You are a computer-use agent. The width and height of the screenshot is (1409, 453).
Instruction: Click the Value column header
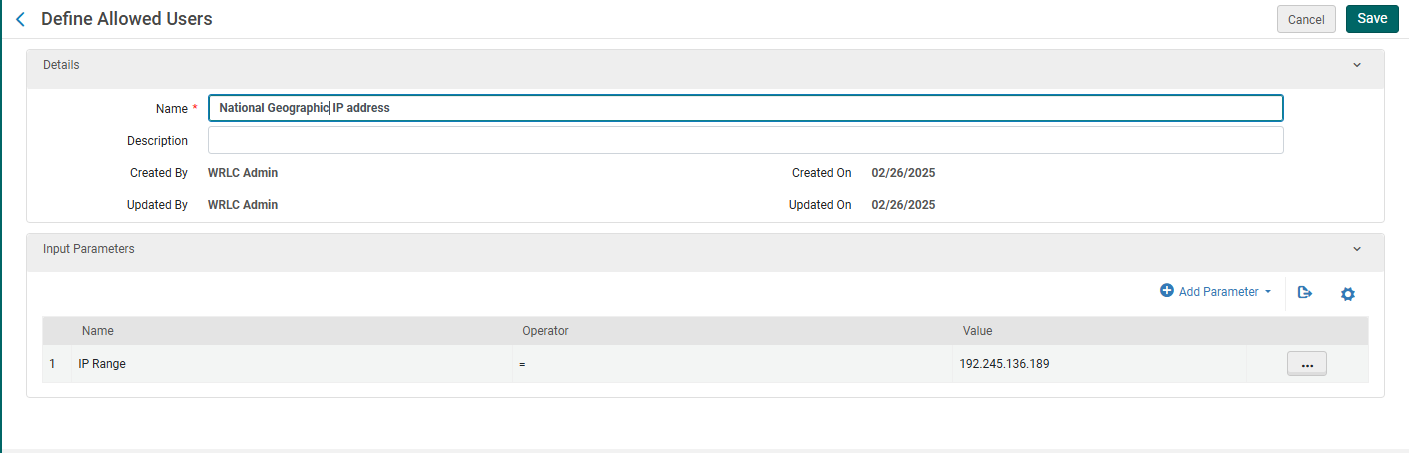pyautogui.click(x=977, y=331)
